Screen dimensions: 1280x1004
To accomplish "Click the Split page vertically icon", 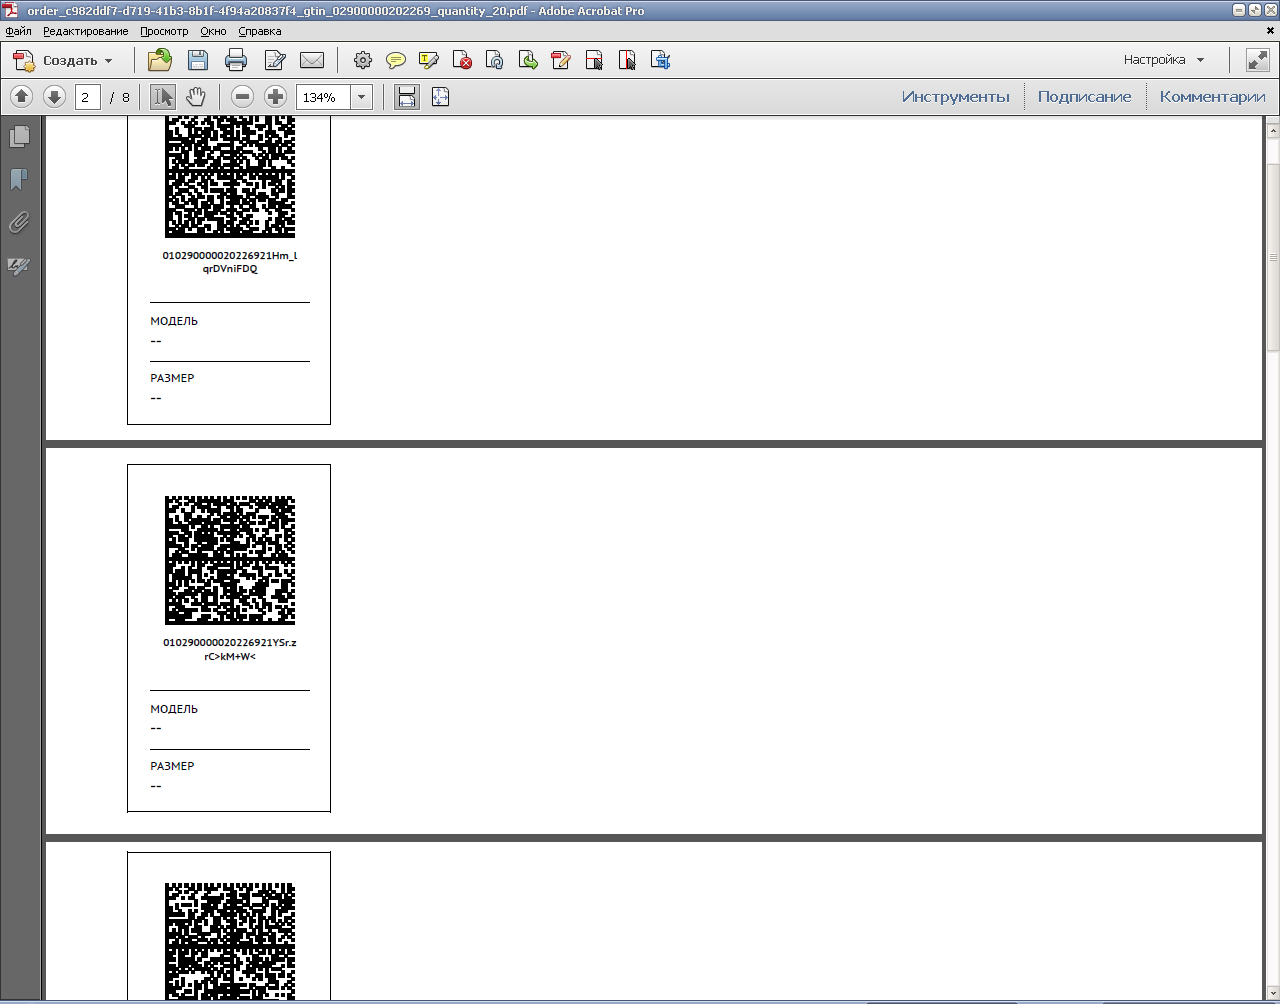I will [627, 60].
